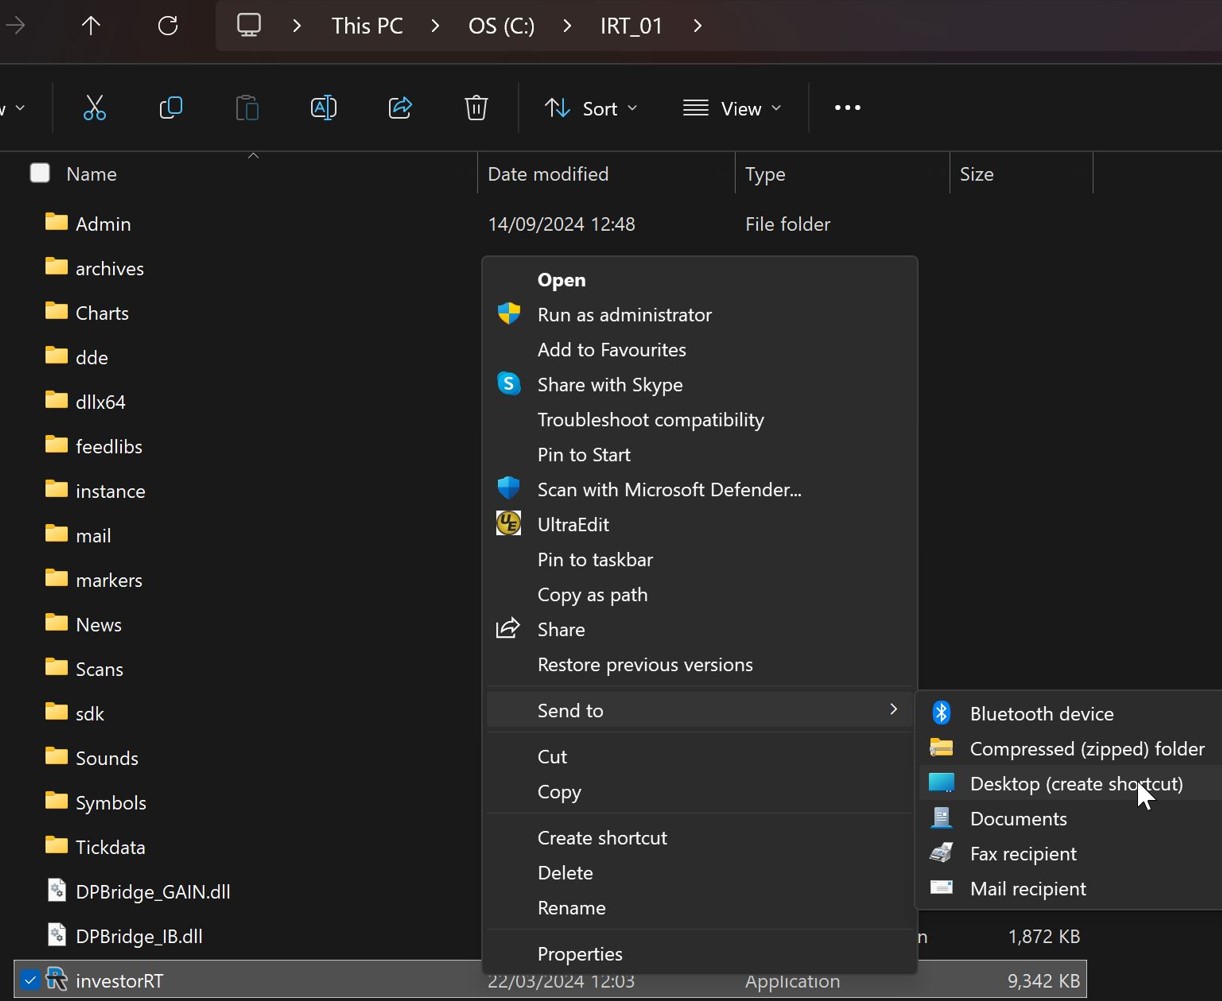Uncheck the investorRT file checkbox
1222x1001 pixels.
tap(30, 981)
